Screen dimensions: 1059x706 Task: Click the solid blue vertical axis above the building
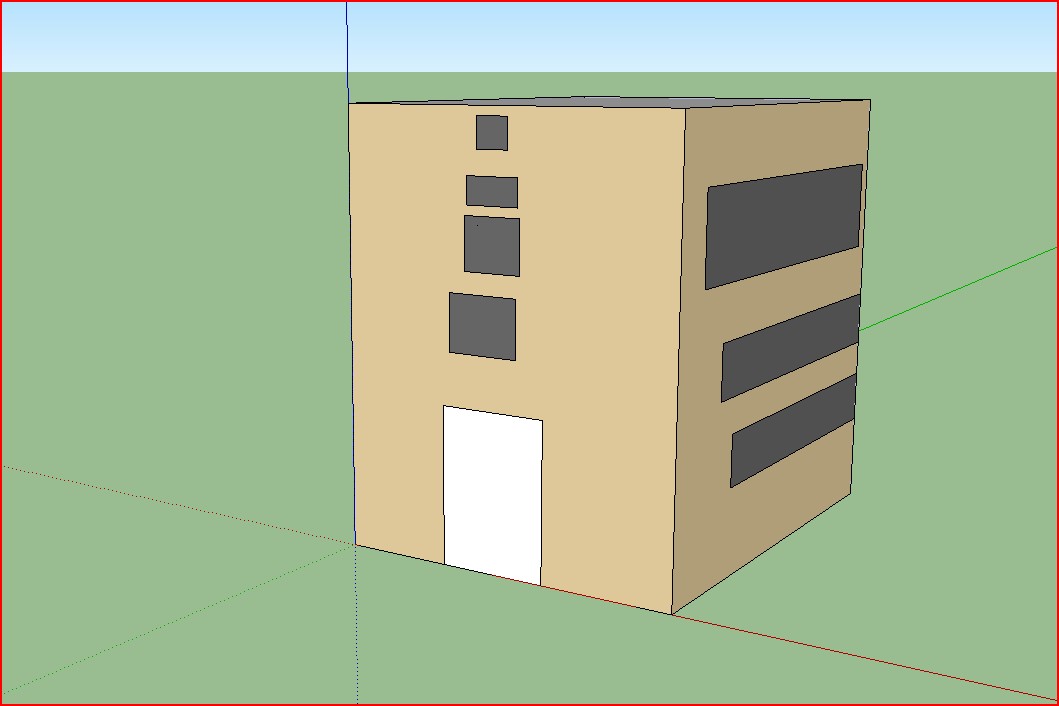(347, 50)
